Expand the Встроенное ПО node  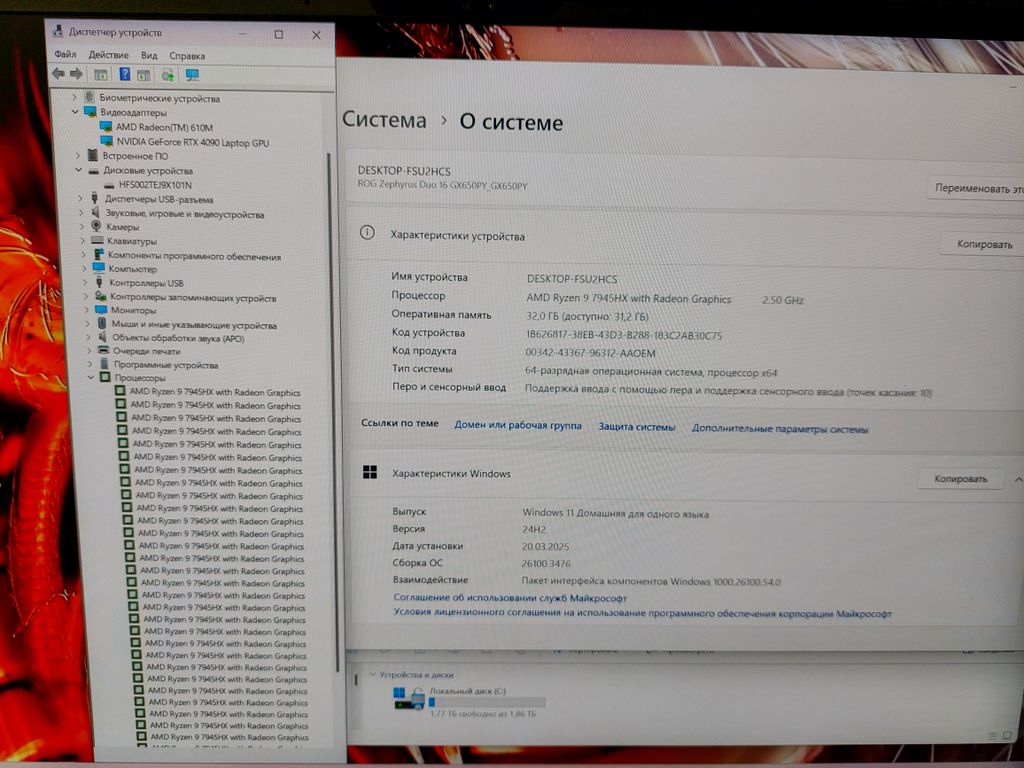pyautogui.click(x=78, y=155)
